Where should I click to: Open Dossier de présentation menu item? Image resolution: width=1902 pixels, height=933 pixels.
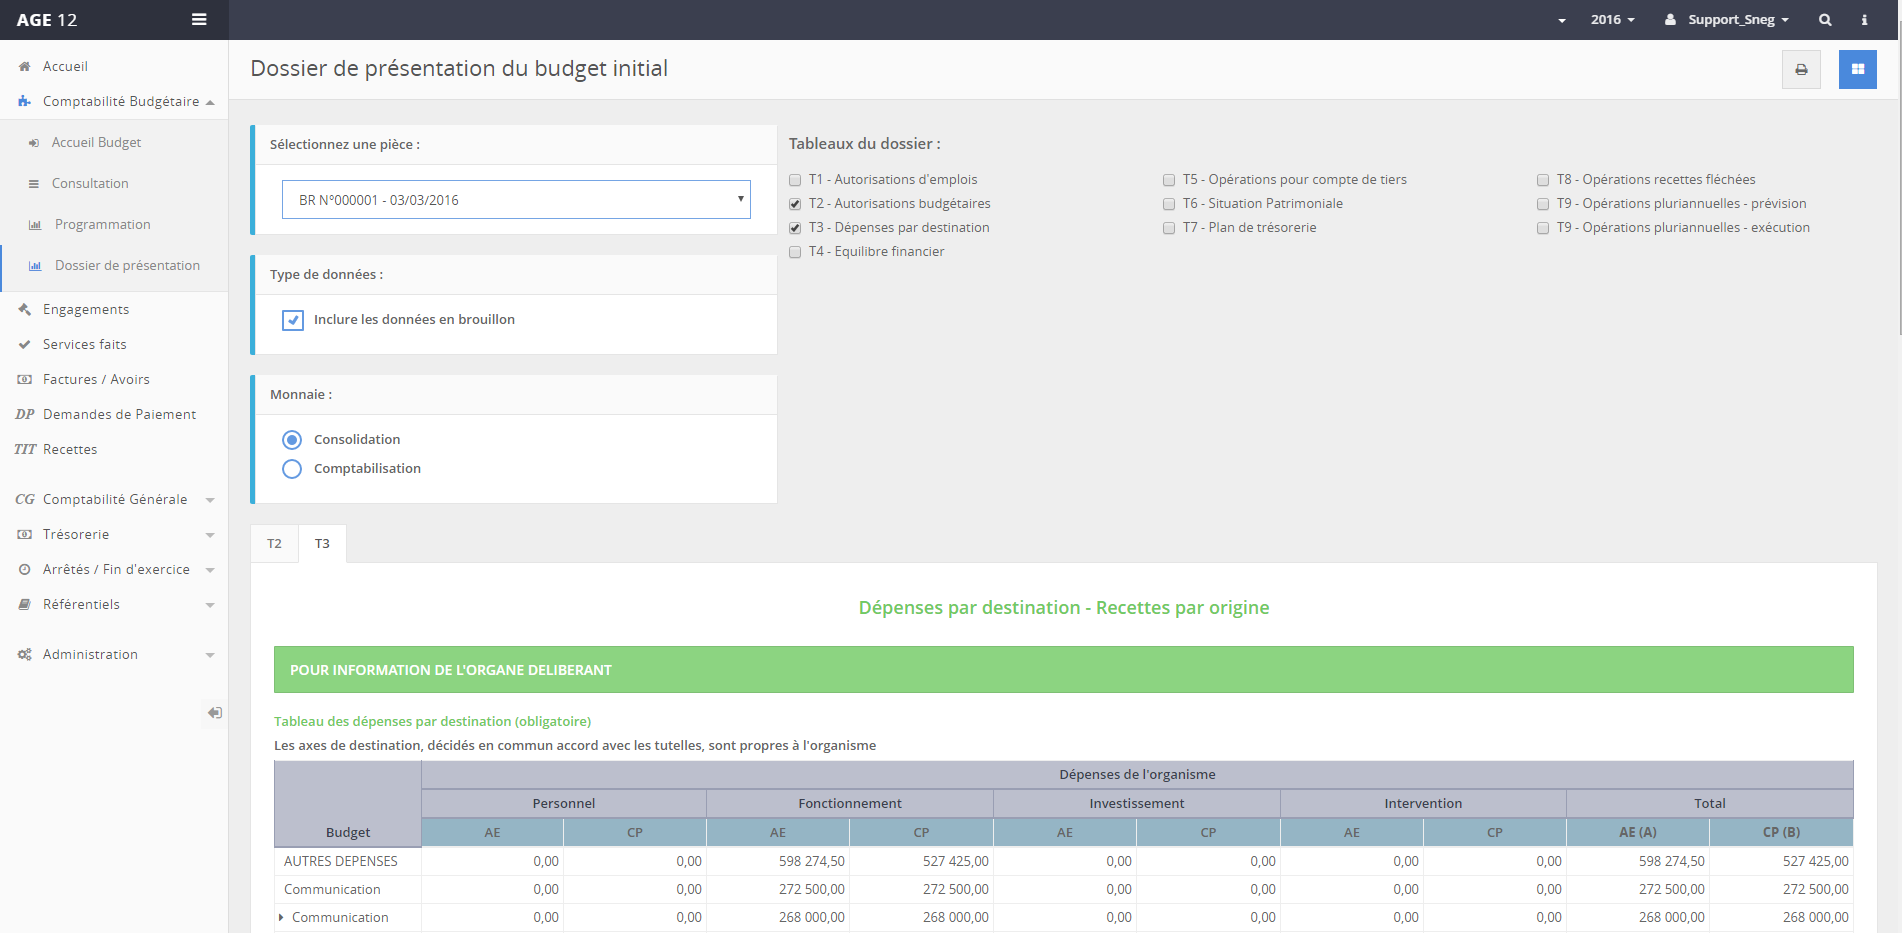127,266
